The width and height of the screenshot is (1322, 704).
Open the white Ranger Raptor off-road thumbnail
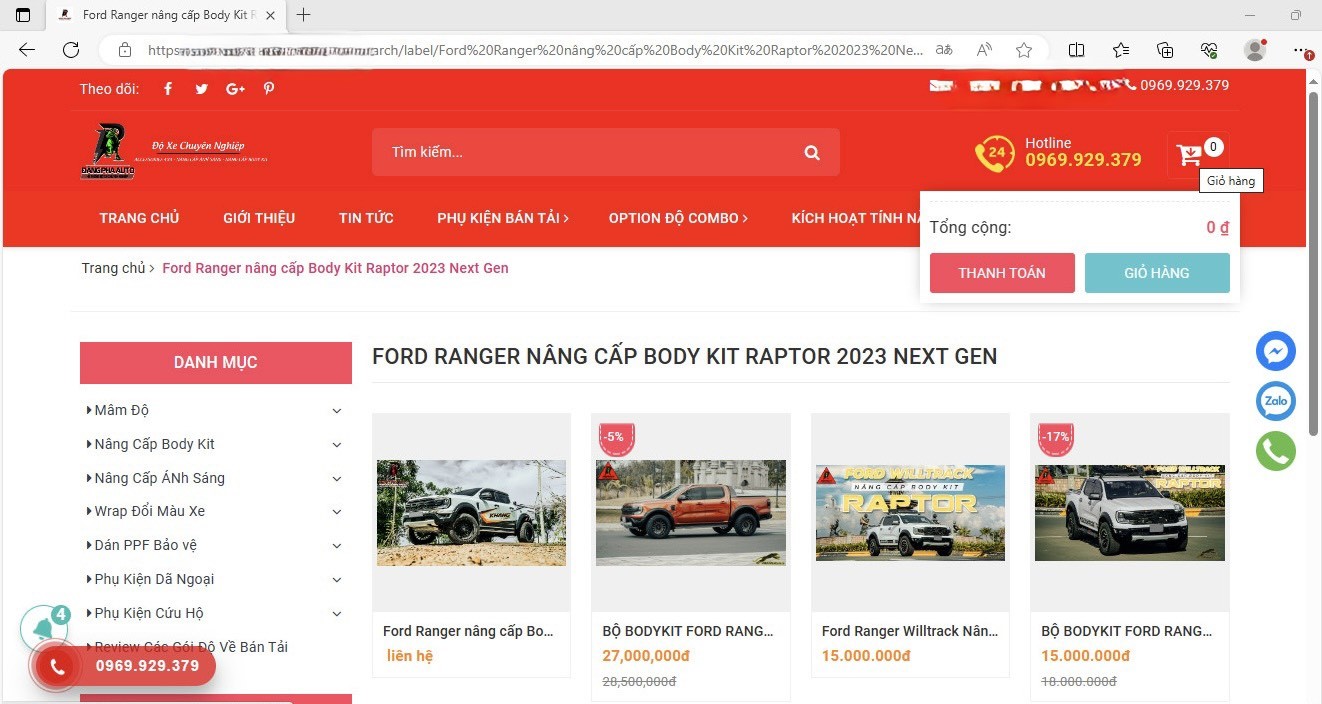471,513
